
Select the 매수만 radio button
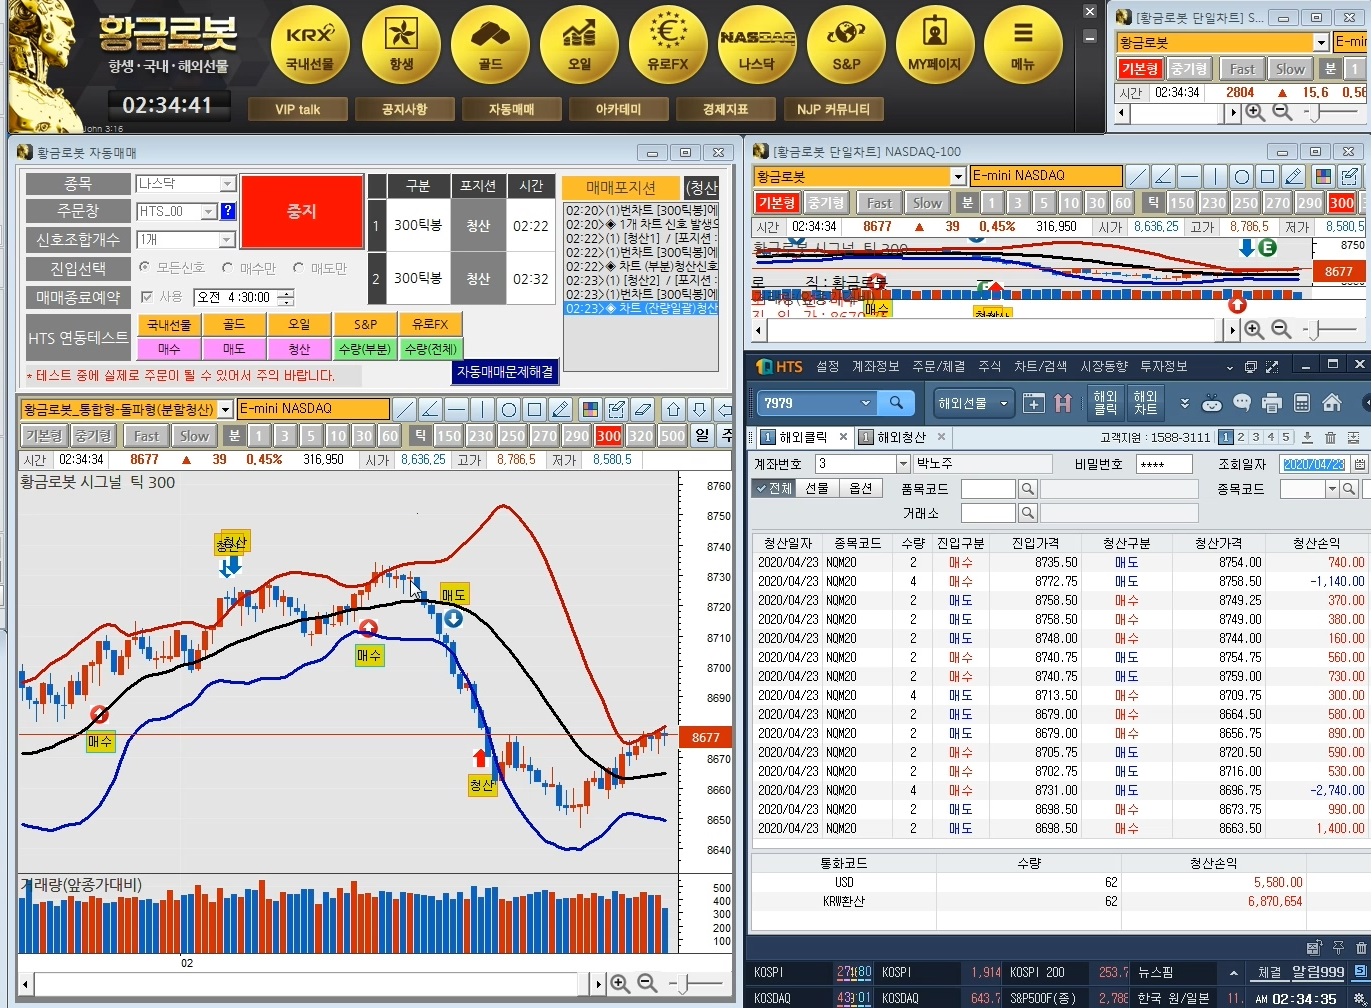coord(227,268)
